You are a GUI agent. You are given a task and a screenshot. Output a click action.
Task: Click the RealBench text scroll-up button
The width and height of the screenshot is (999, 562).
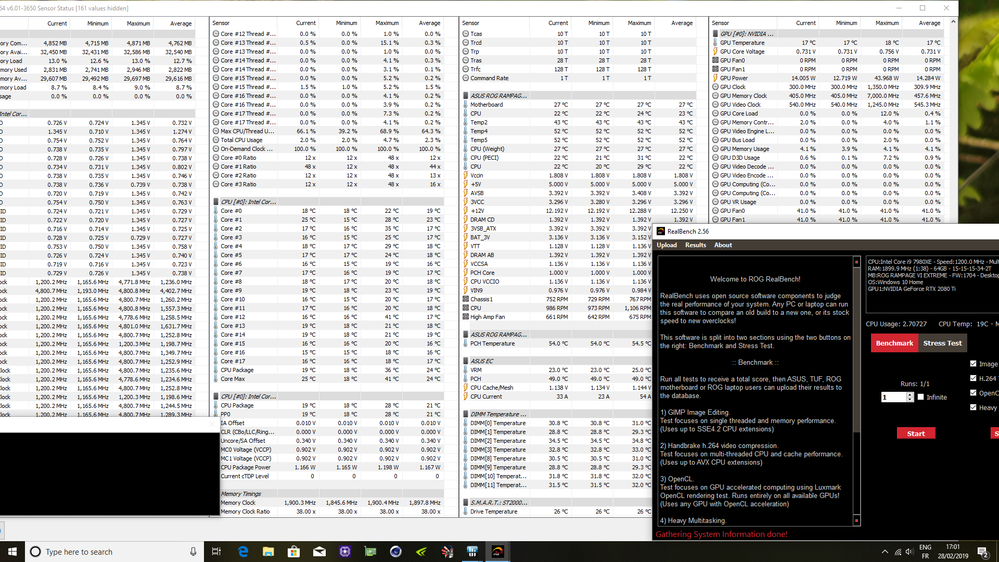856,261
